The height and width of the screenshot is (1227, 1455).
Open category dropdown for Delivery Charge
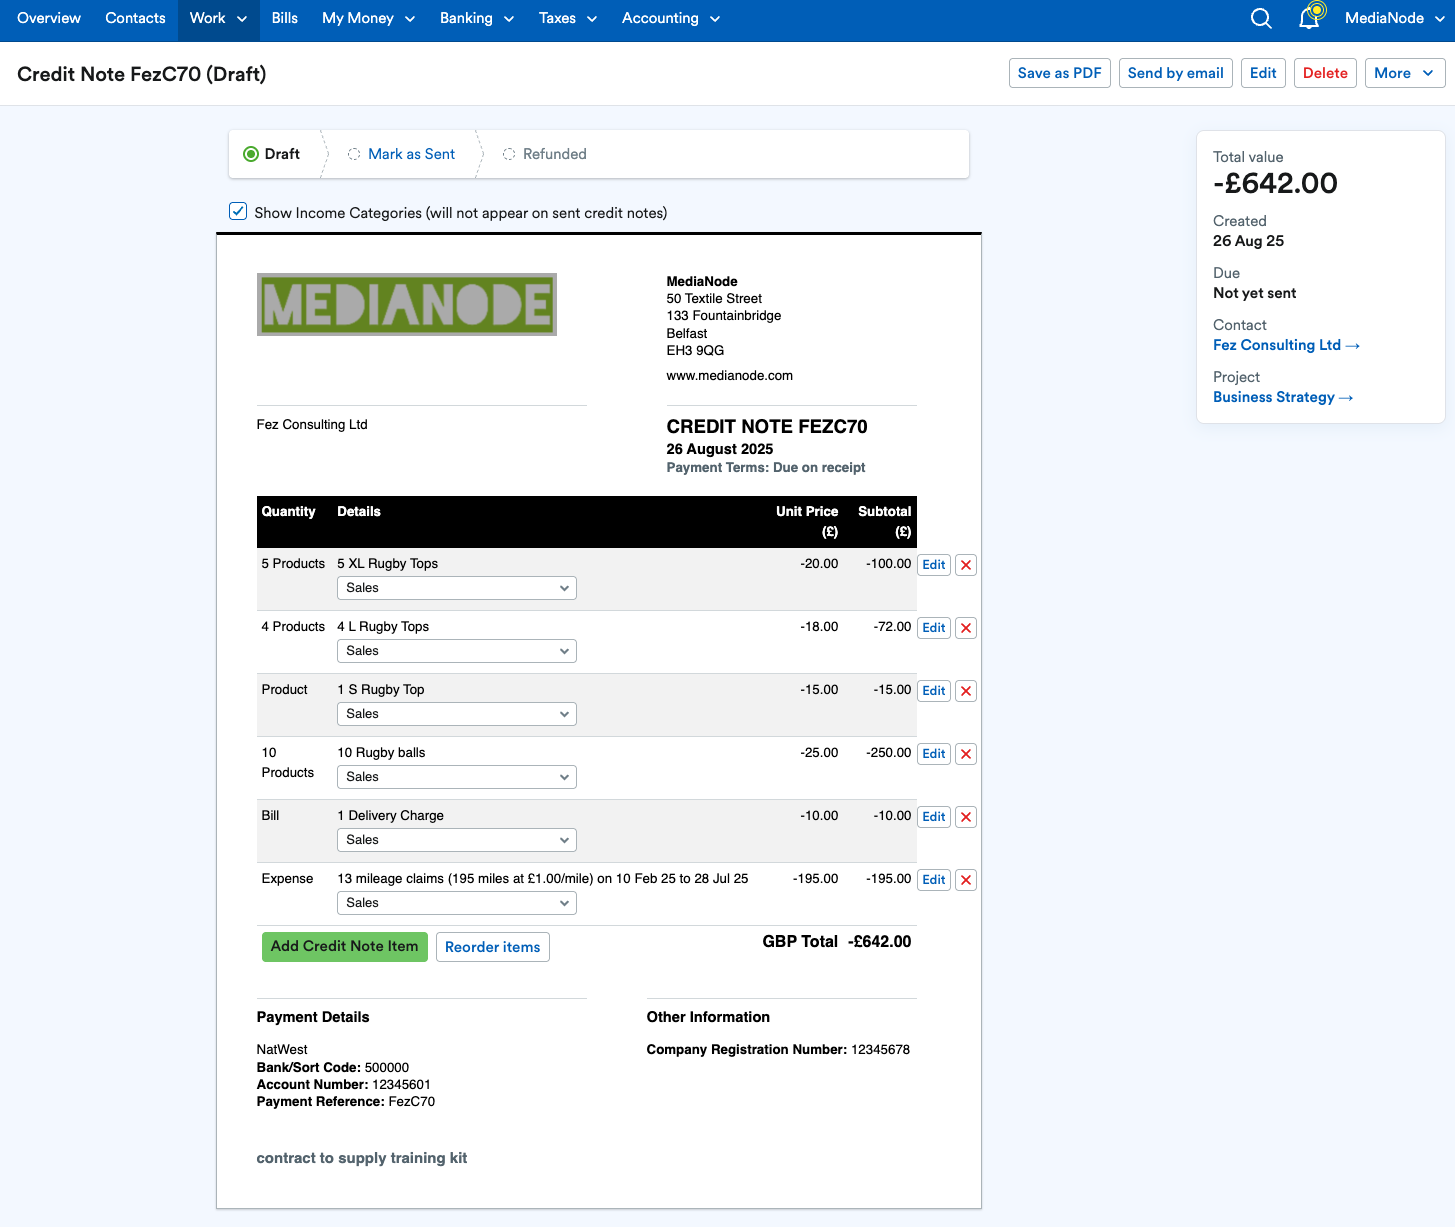(456, 840)
